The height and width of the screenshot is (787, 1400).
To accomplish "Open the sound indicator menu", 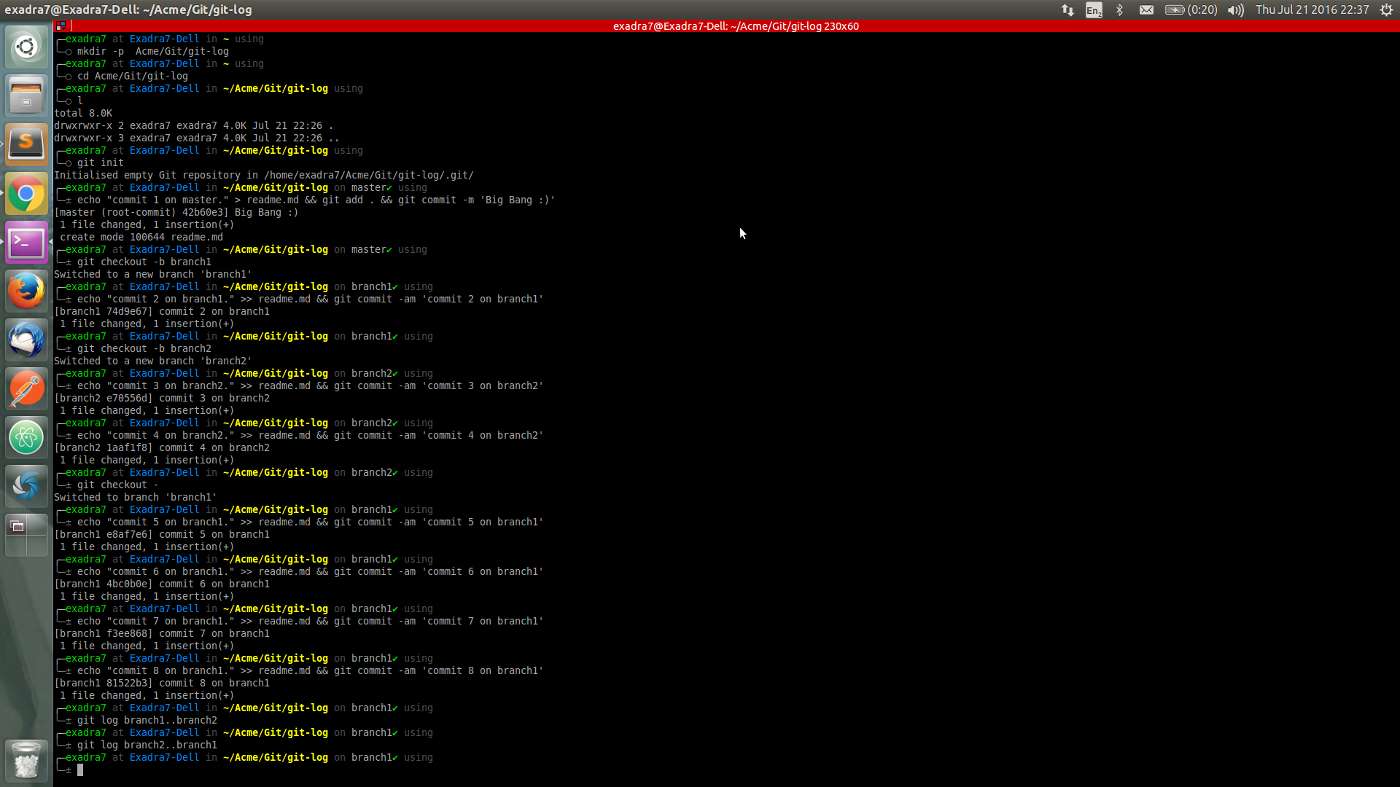I will pos(1235,9).
